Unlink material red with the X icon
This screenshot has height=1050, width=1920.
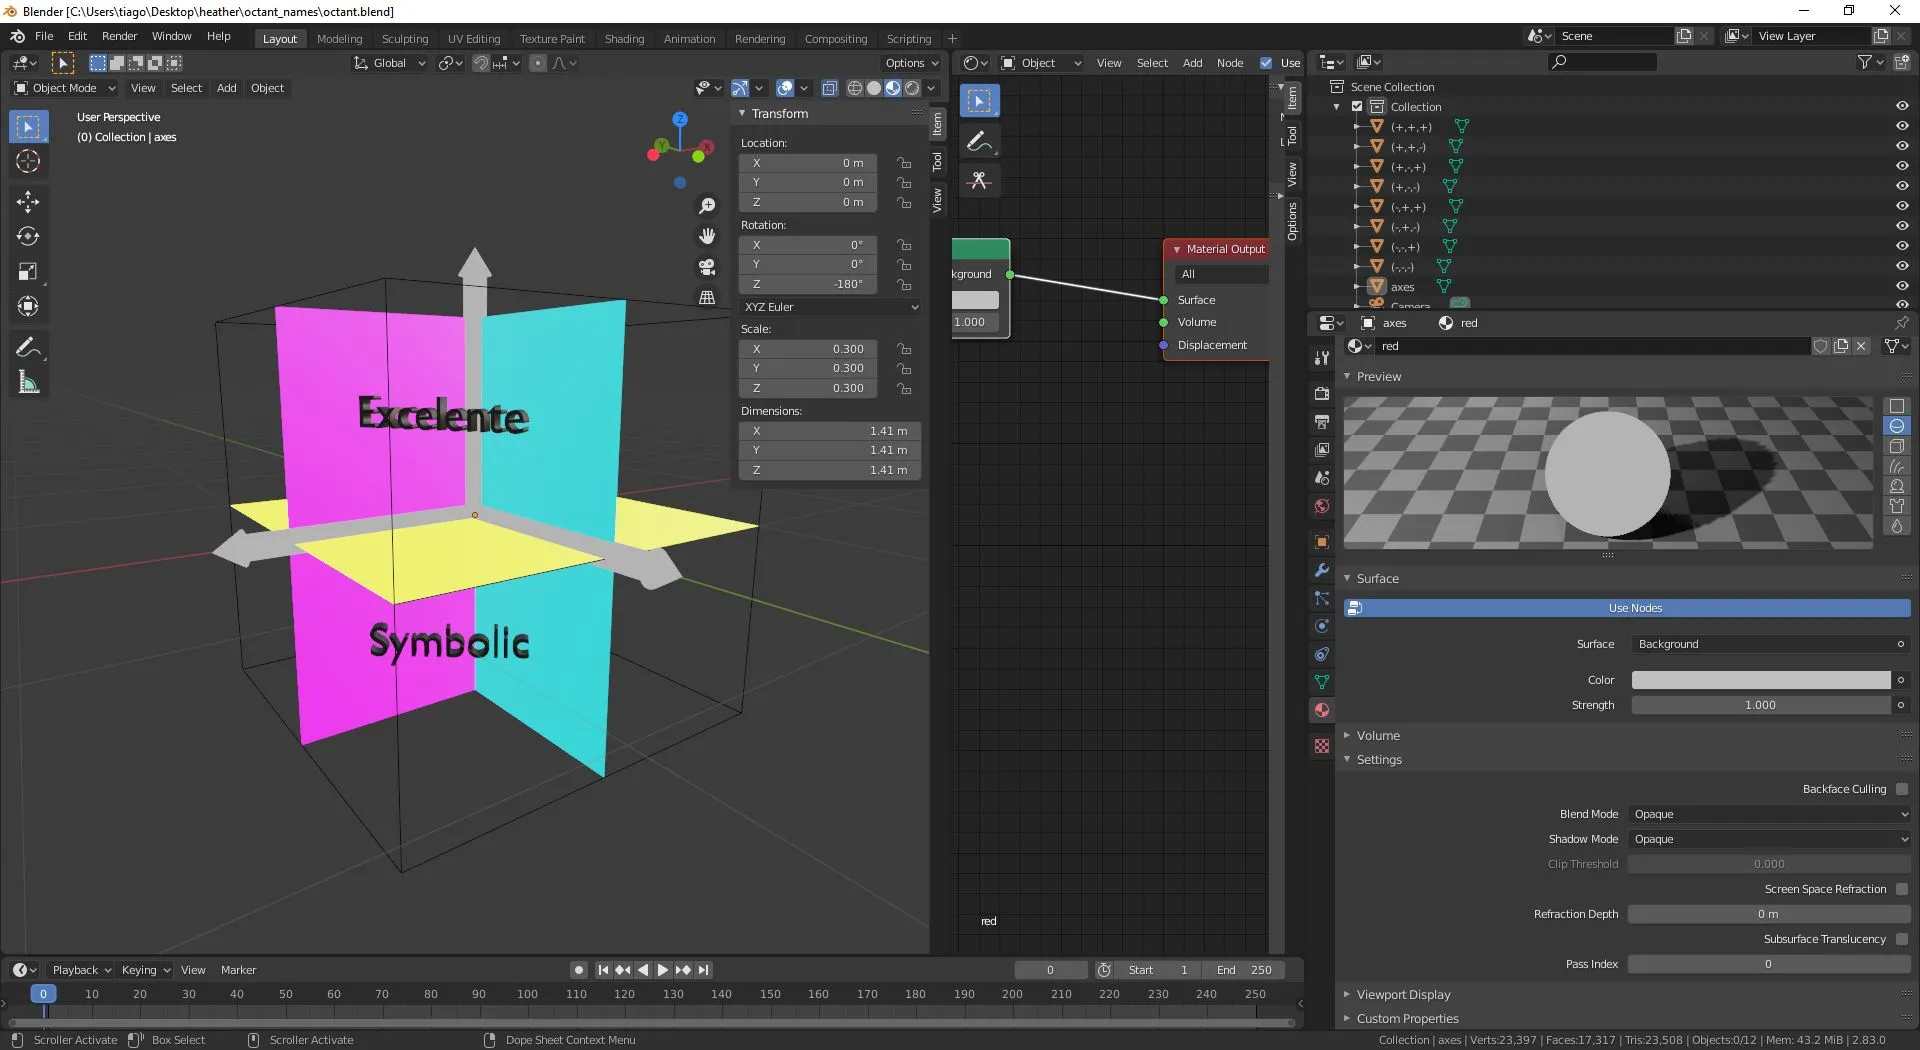(x=1861, y=346)
